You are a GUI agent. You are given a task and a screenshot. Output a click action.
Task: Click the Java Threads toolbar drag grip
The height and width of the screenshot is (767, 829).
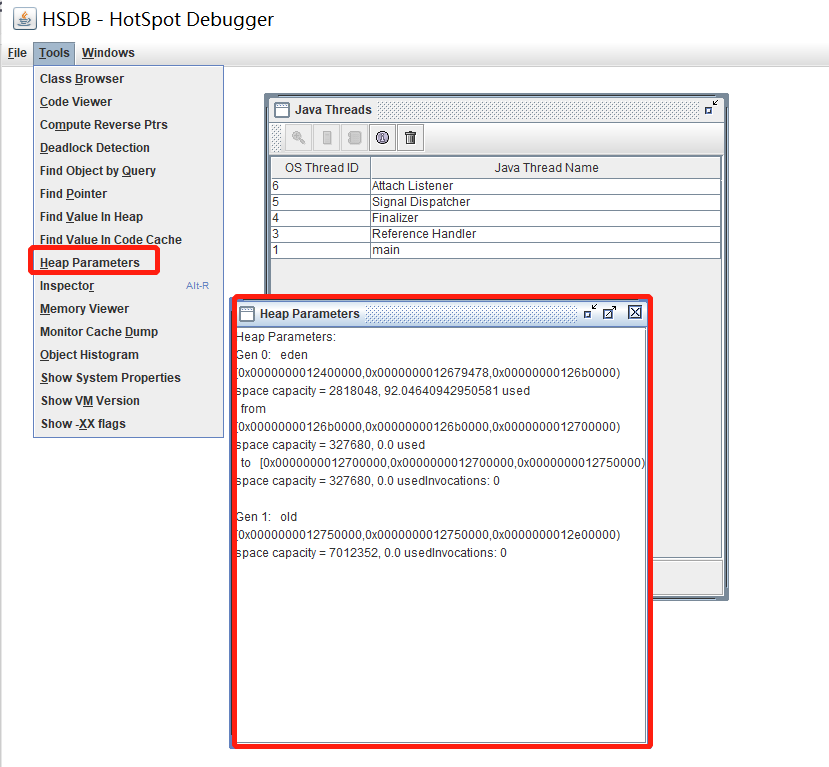(x=276, y=138)
